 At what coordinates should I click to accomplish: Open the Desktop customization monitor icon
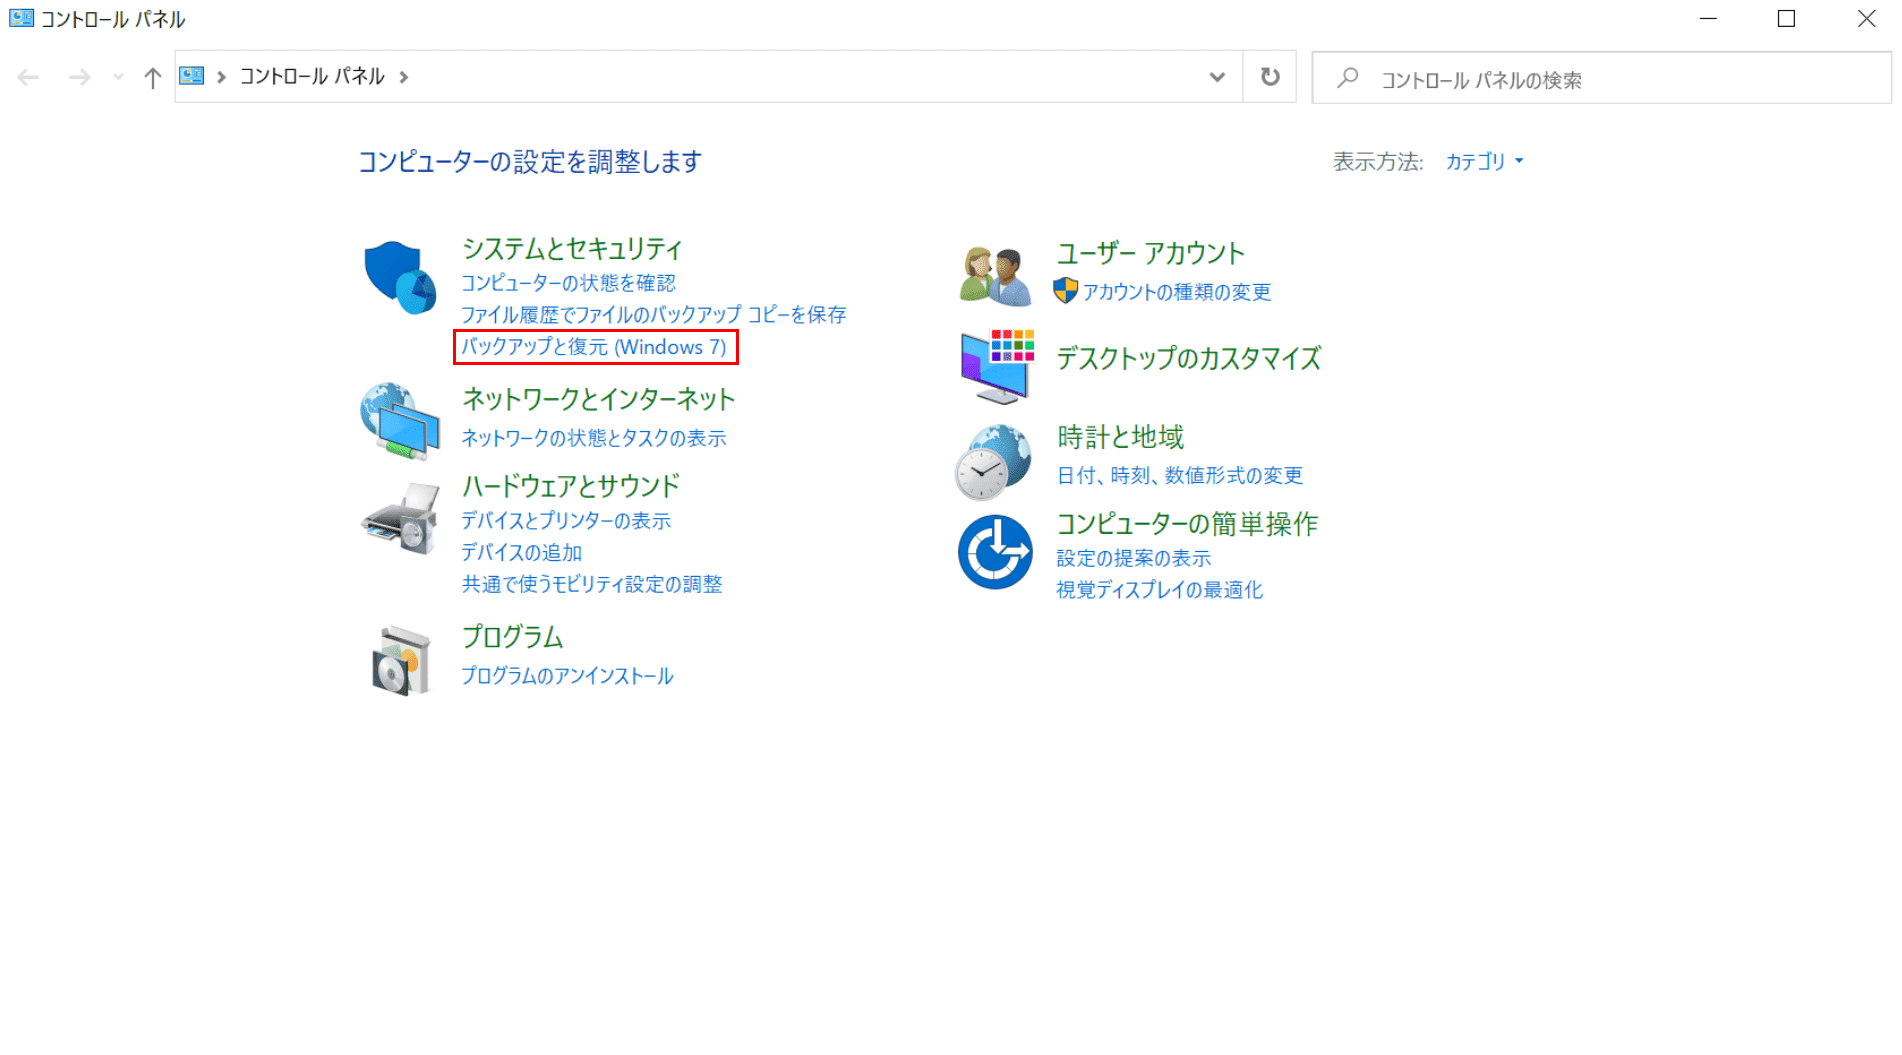point(996,366)
